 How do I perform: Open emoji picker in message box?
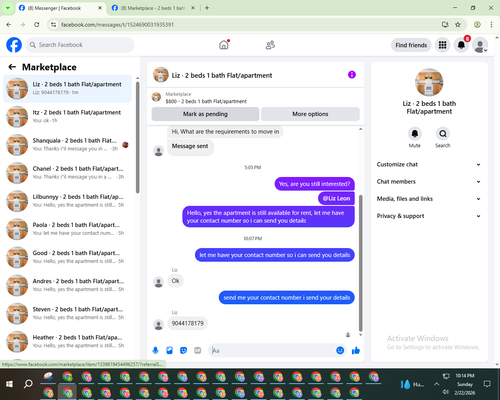pos(340,350)
